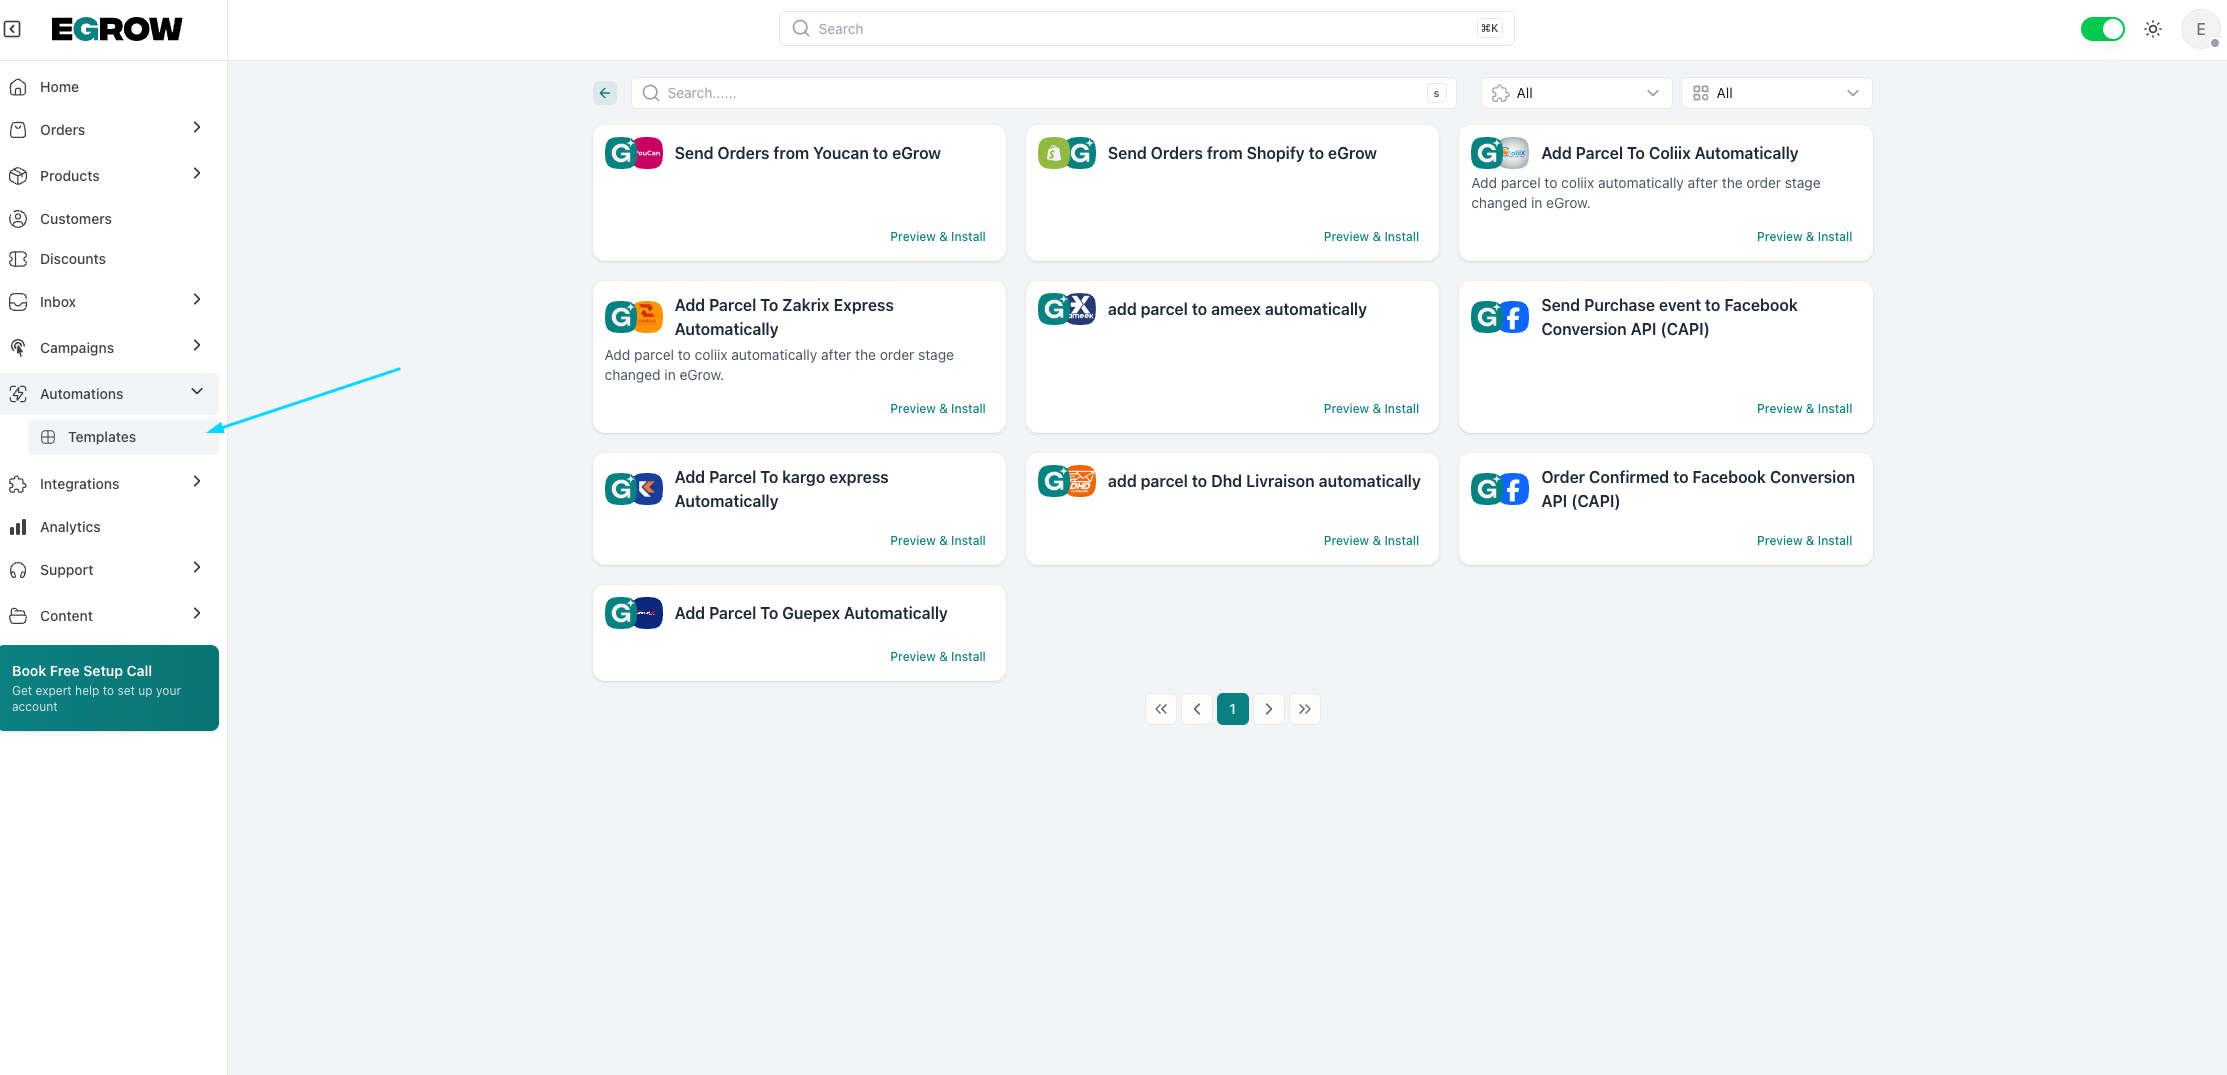Viewport: 2227px width, 1075px height.
Task: Expand the Content chevron
Action: point(197,614)
